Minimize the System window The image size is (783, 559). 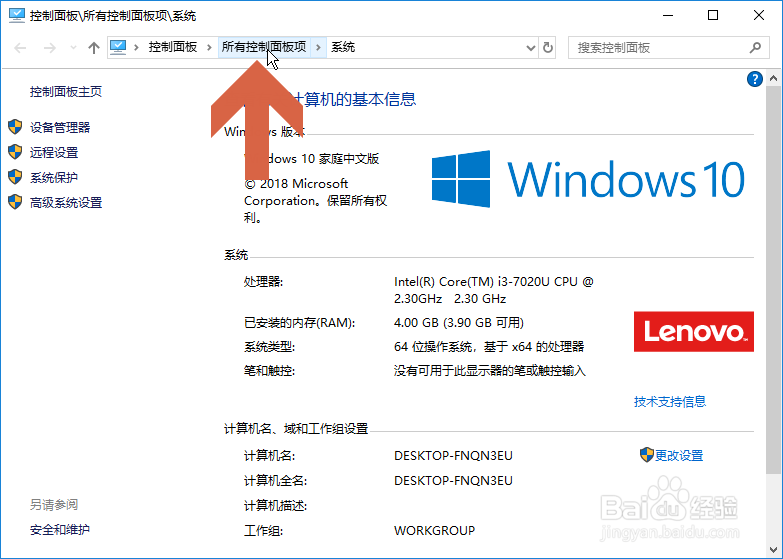[668, 15]
